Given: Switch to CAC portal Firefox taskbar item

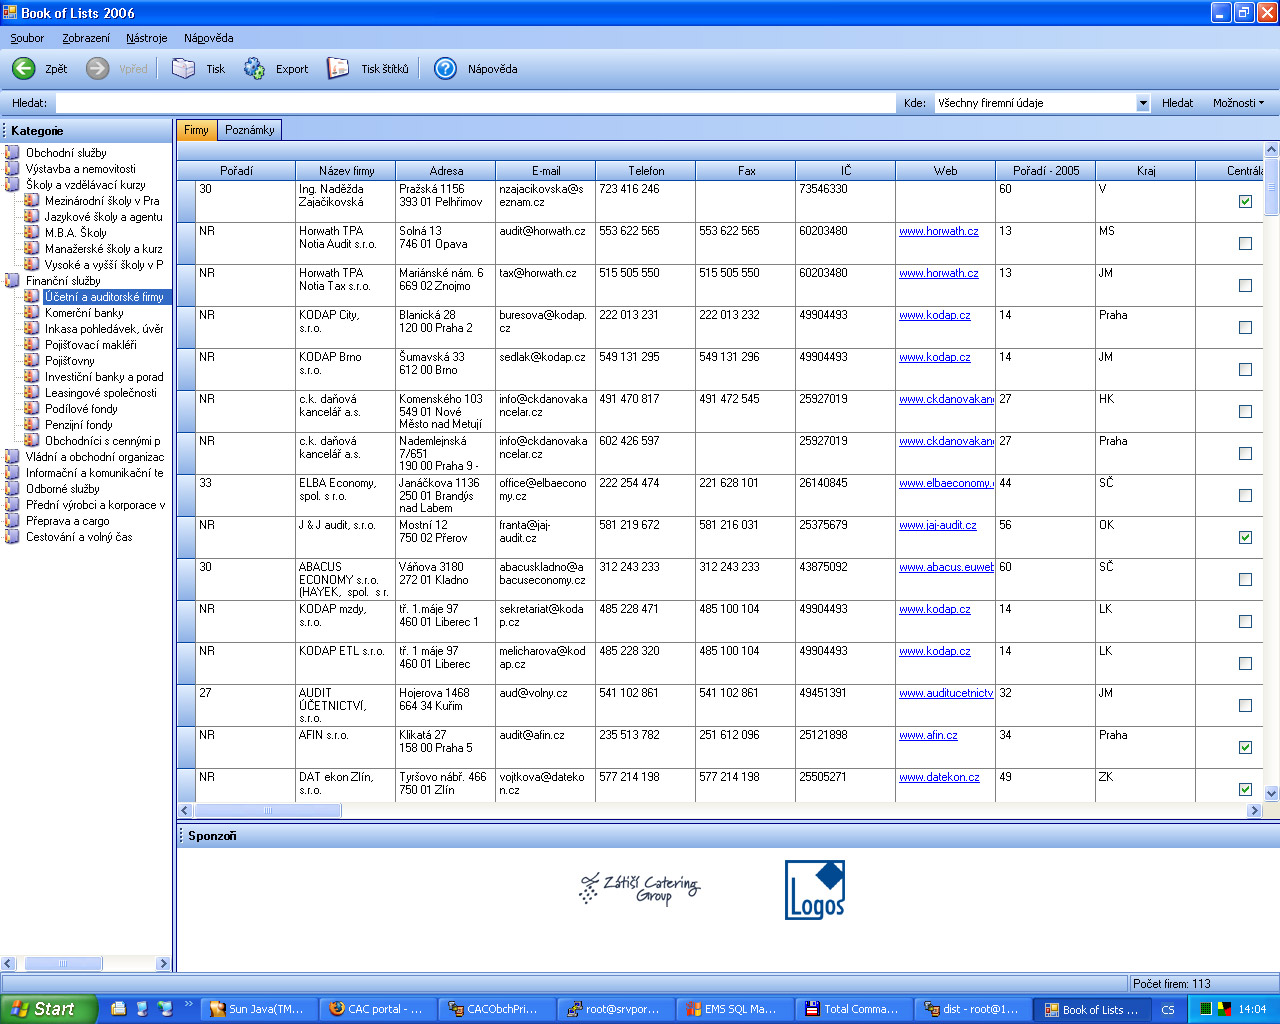Looking at the screenshot, I should pos(377,1009).
